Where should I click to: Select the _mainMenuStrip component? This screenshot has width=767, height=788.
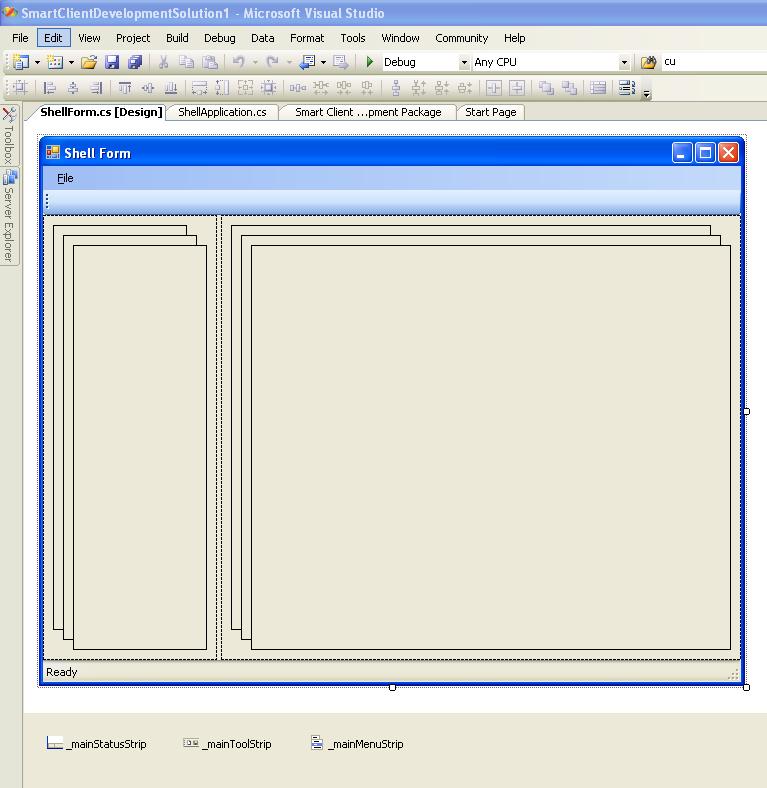(x=357, y=744)
